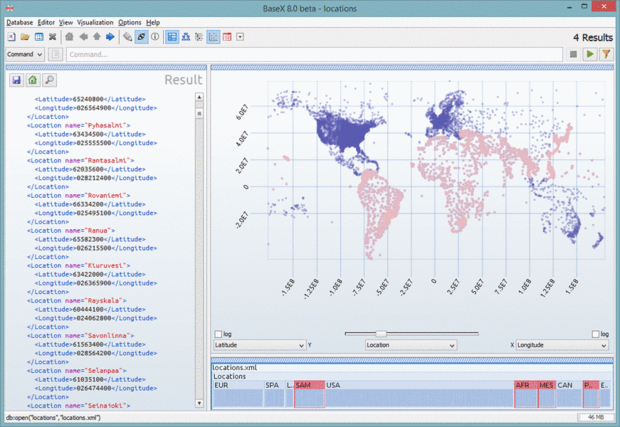Click the Location name "Selanpaa" line
This screenshot has height=427, width=620.
[x=76, y=371]
